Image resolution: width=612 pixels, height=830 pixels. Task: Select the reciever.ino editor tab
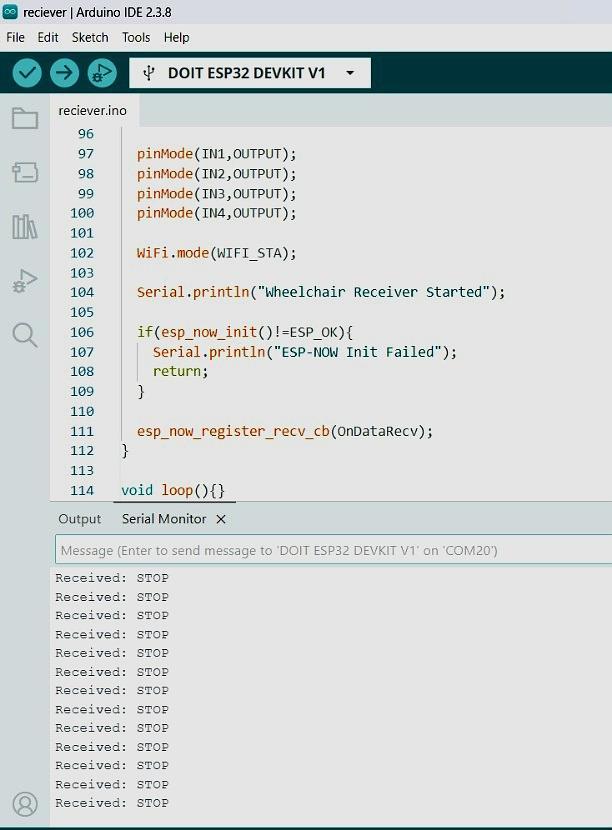(93, 111)
